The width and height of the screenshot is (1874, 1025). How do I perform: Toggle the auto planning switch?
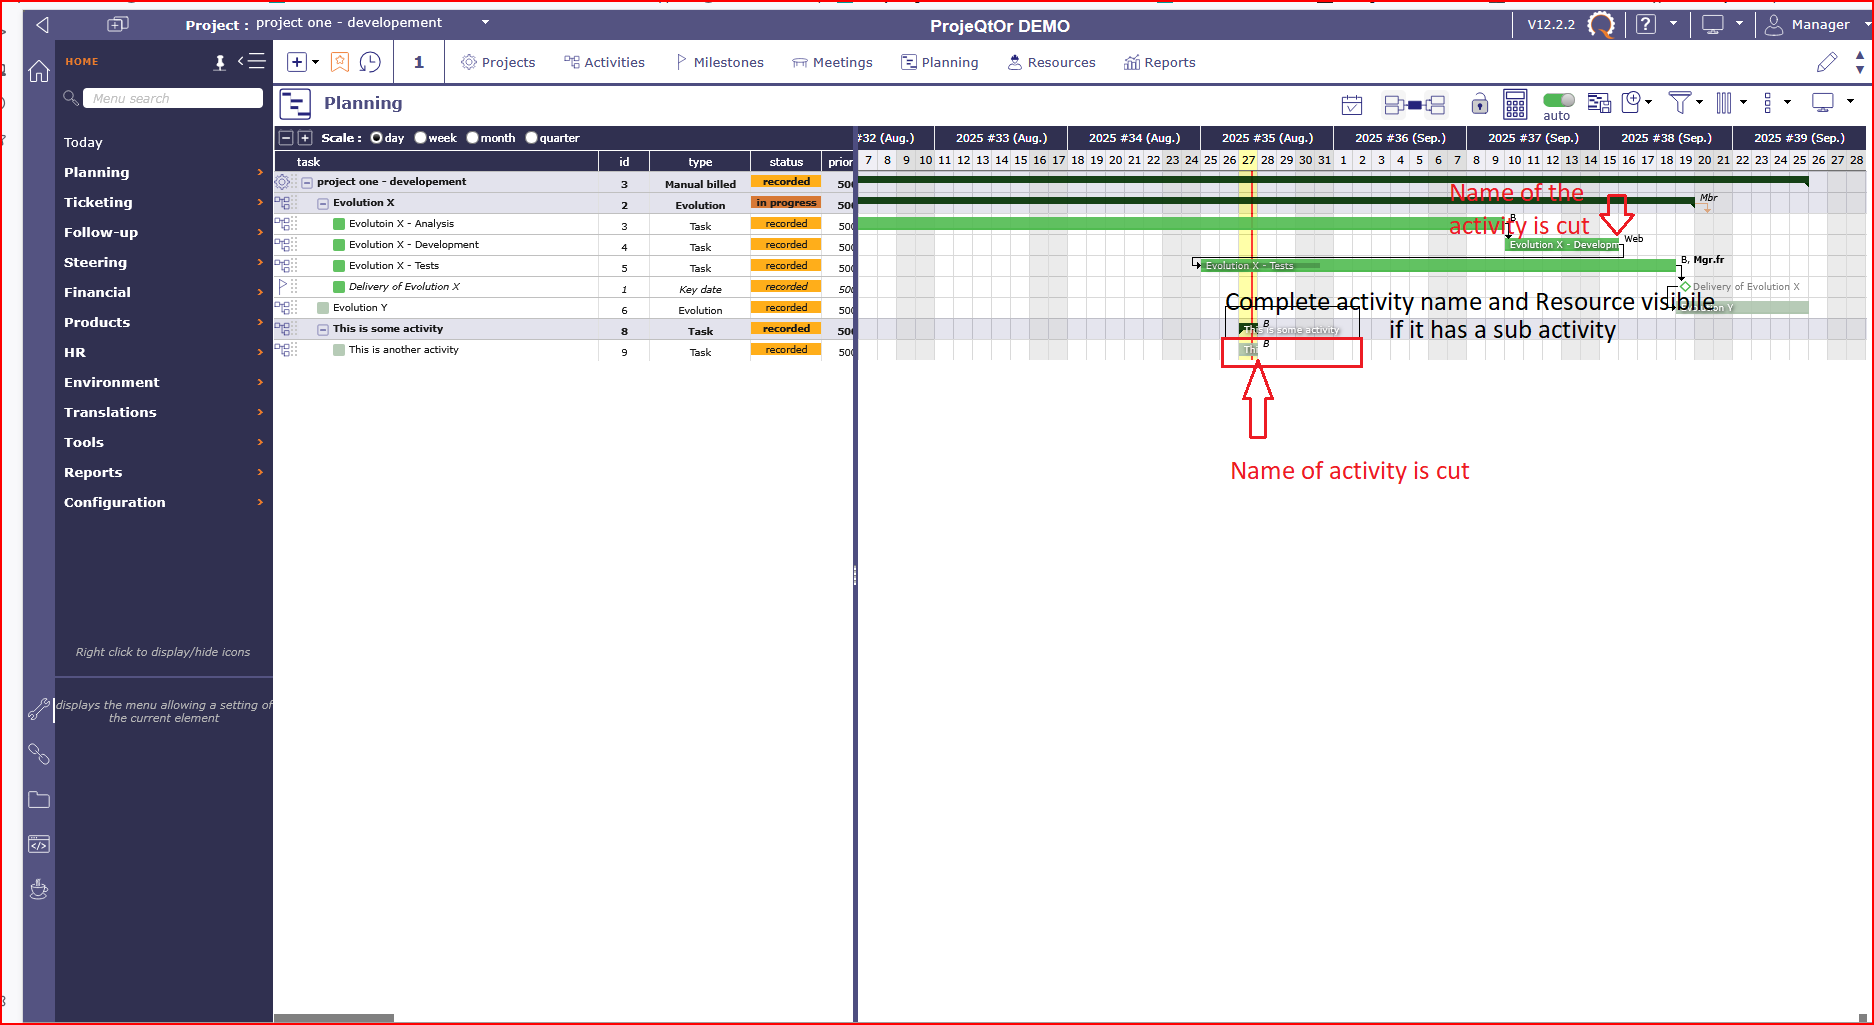1558,100
